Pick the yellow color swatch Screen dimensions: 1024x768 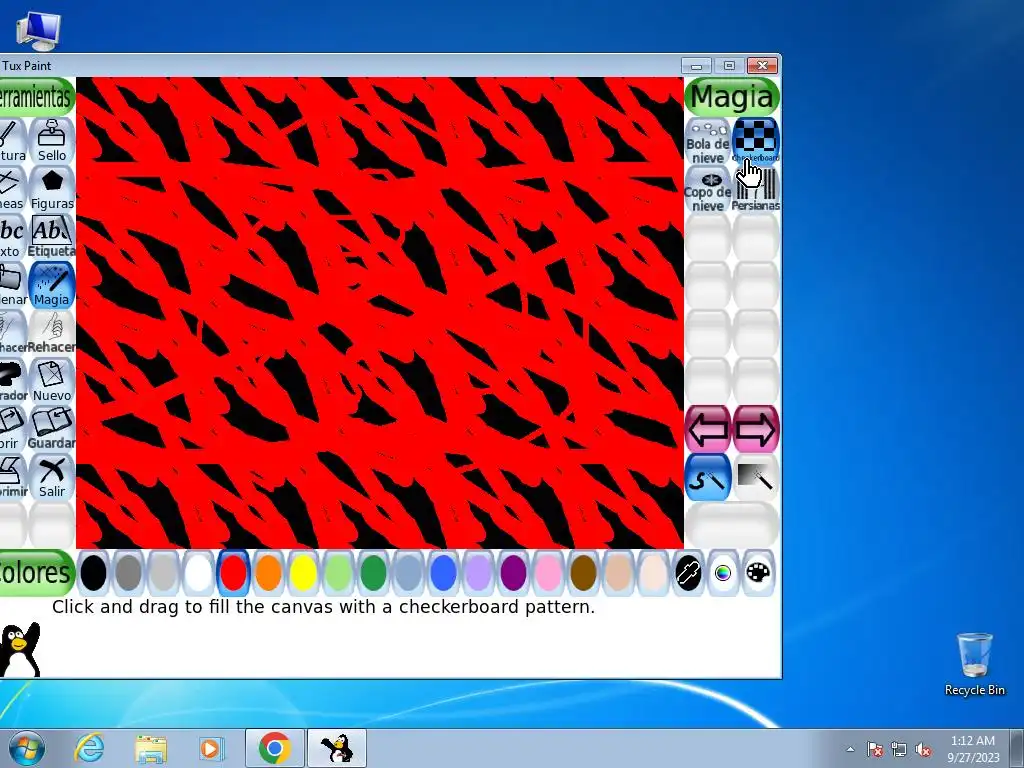point(304,573)
